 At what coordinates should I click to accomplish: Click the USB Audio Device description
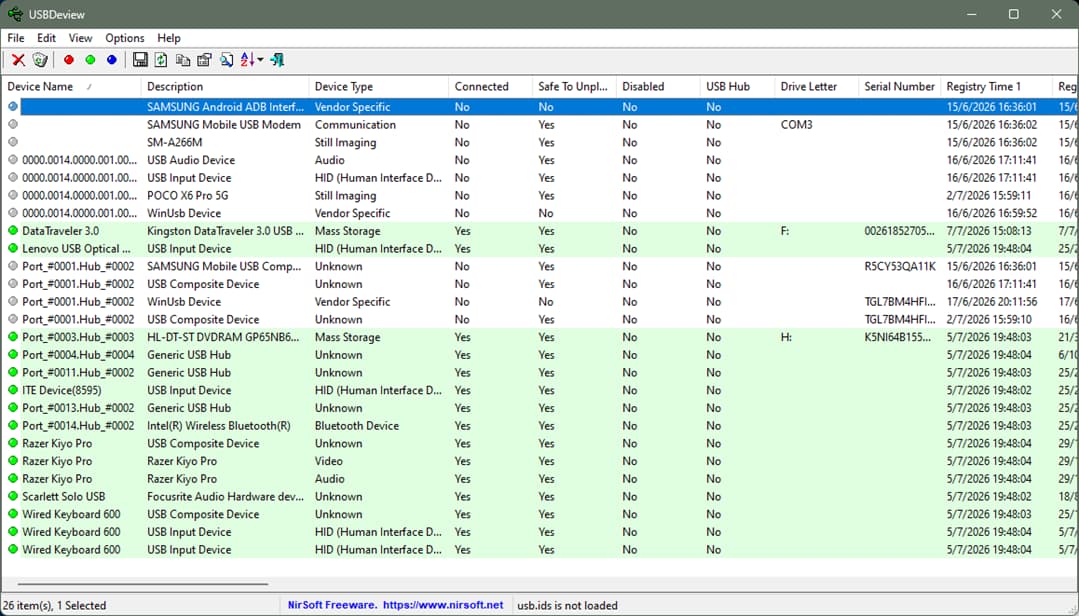point(191,160)
